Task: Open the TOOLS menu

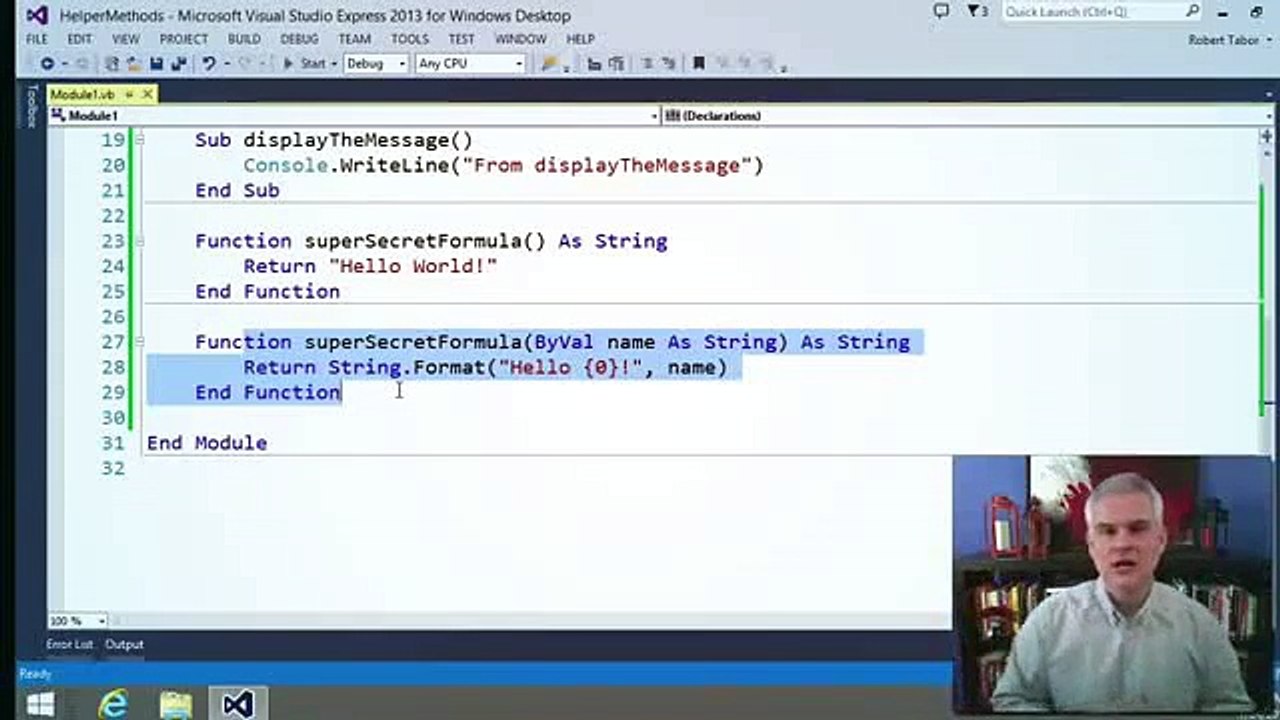Action: pos(409,39)
